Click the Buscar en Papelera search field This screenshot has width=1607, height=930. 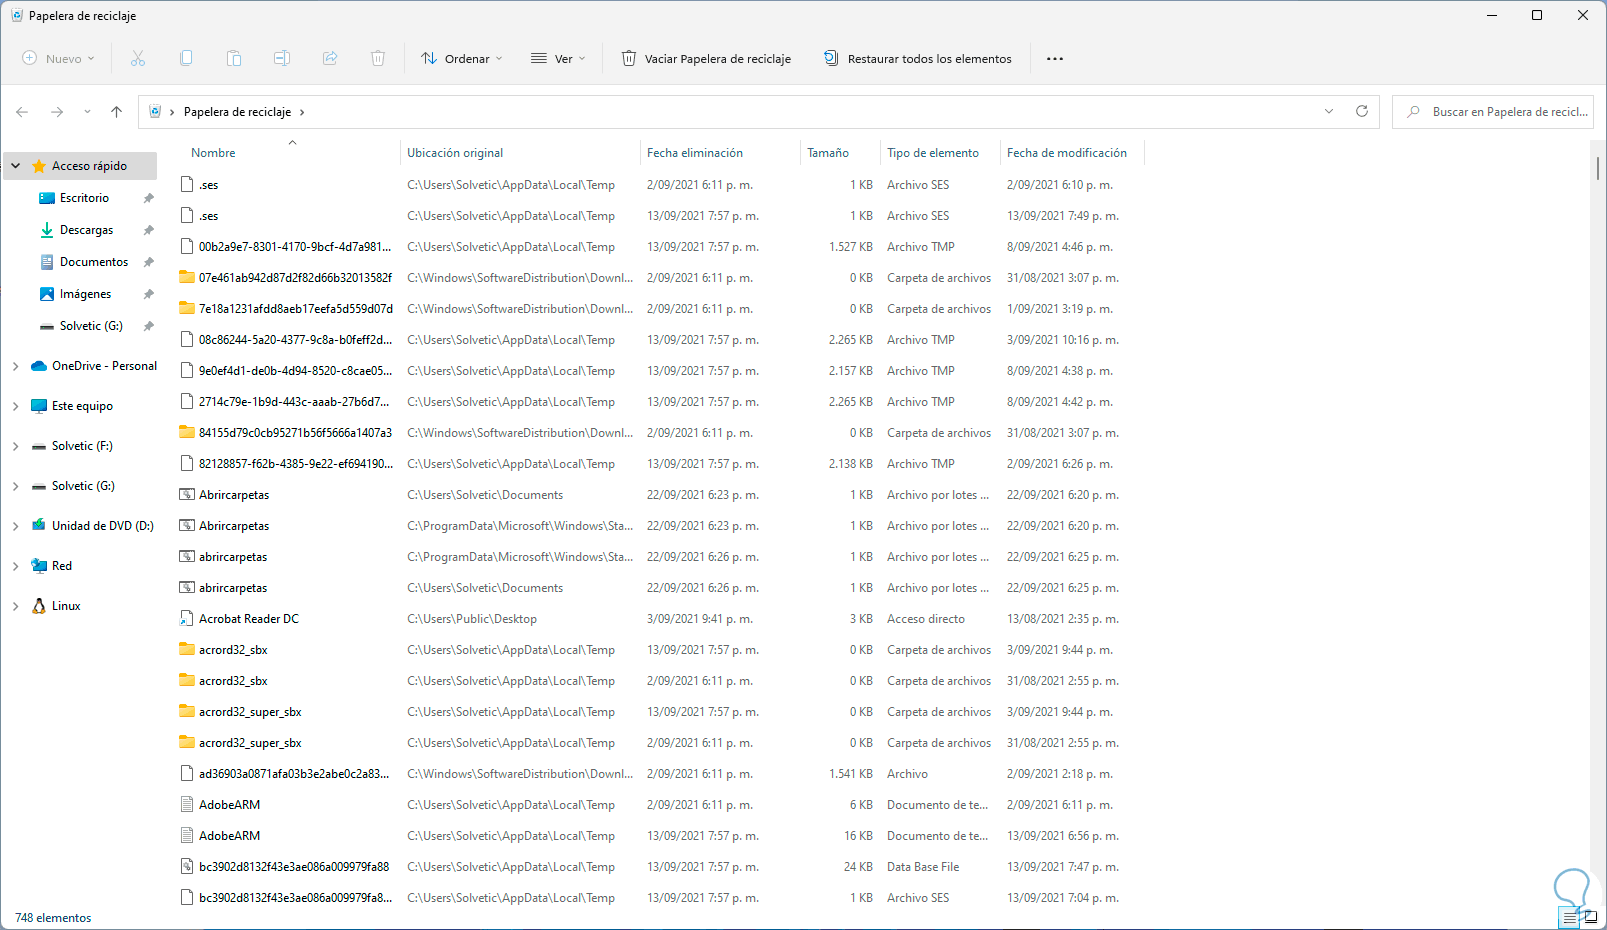[1493, 112]
